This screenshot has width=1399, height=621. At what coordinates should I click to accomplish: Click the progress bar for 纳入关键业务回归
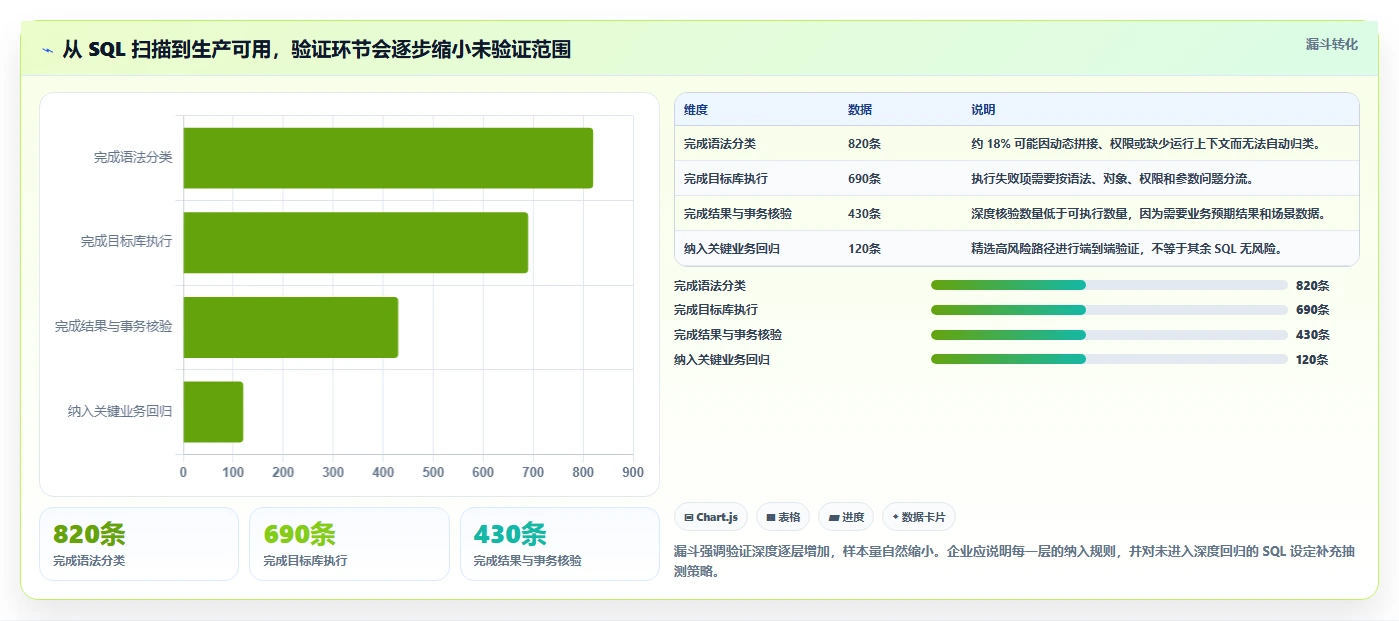click(1109, 359)
